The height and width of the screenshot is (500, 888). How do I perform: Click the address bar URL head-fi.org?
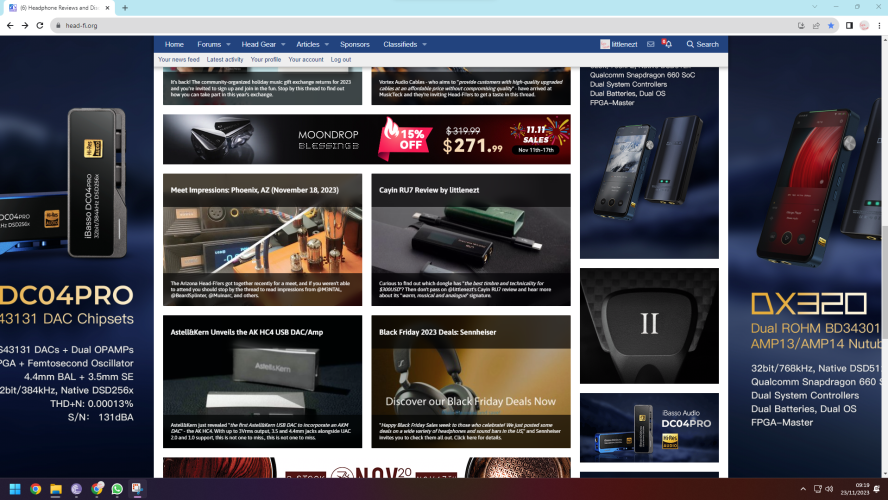click(81, 25)
